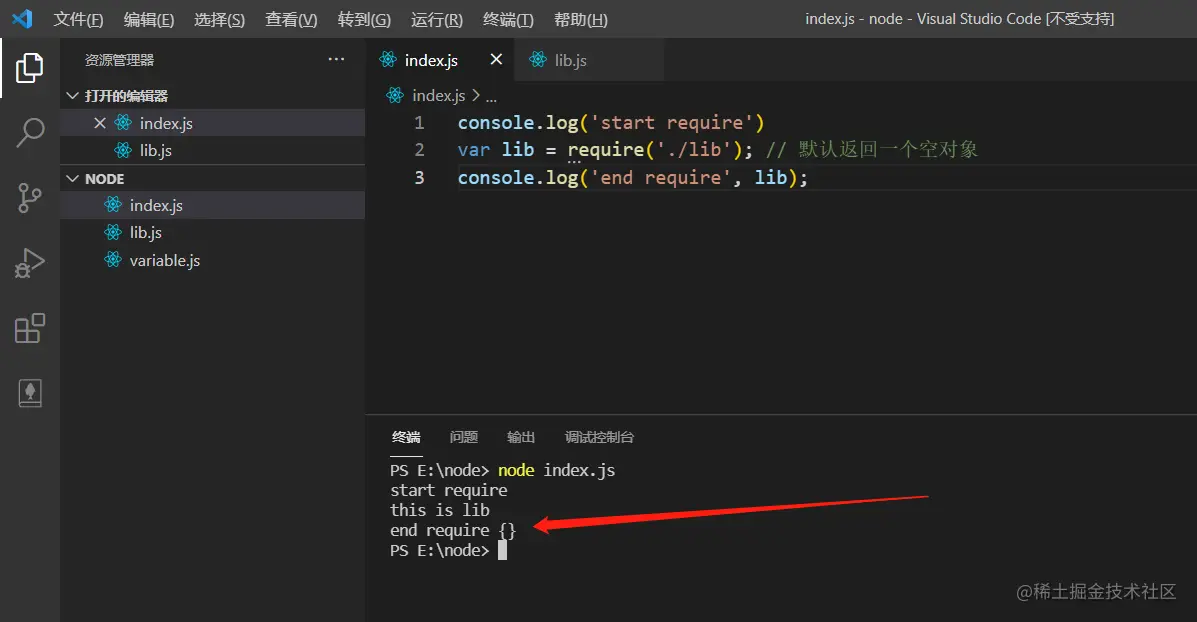Close index.js in open editors list
This screenshot has height=622, width=1197.
(x=99, y=123)
